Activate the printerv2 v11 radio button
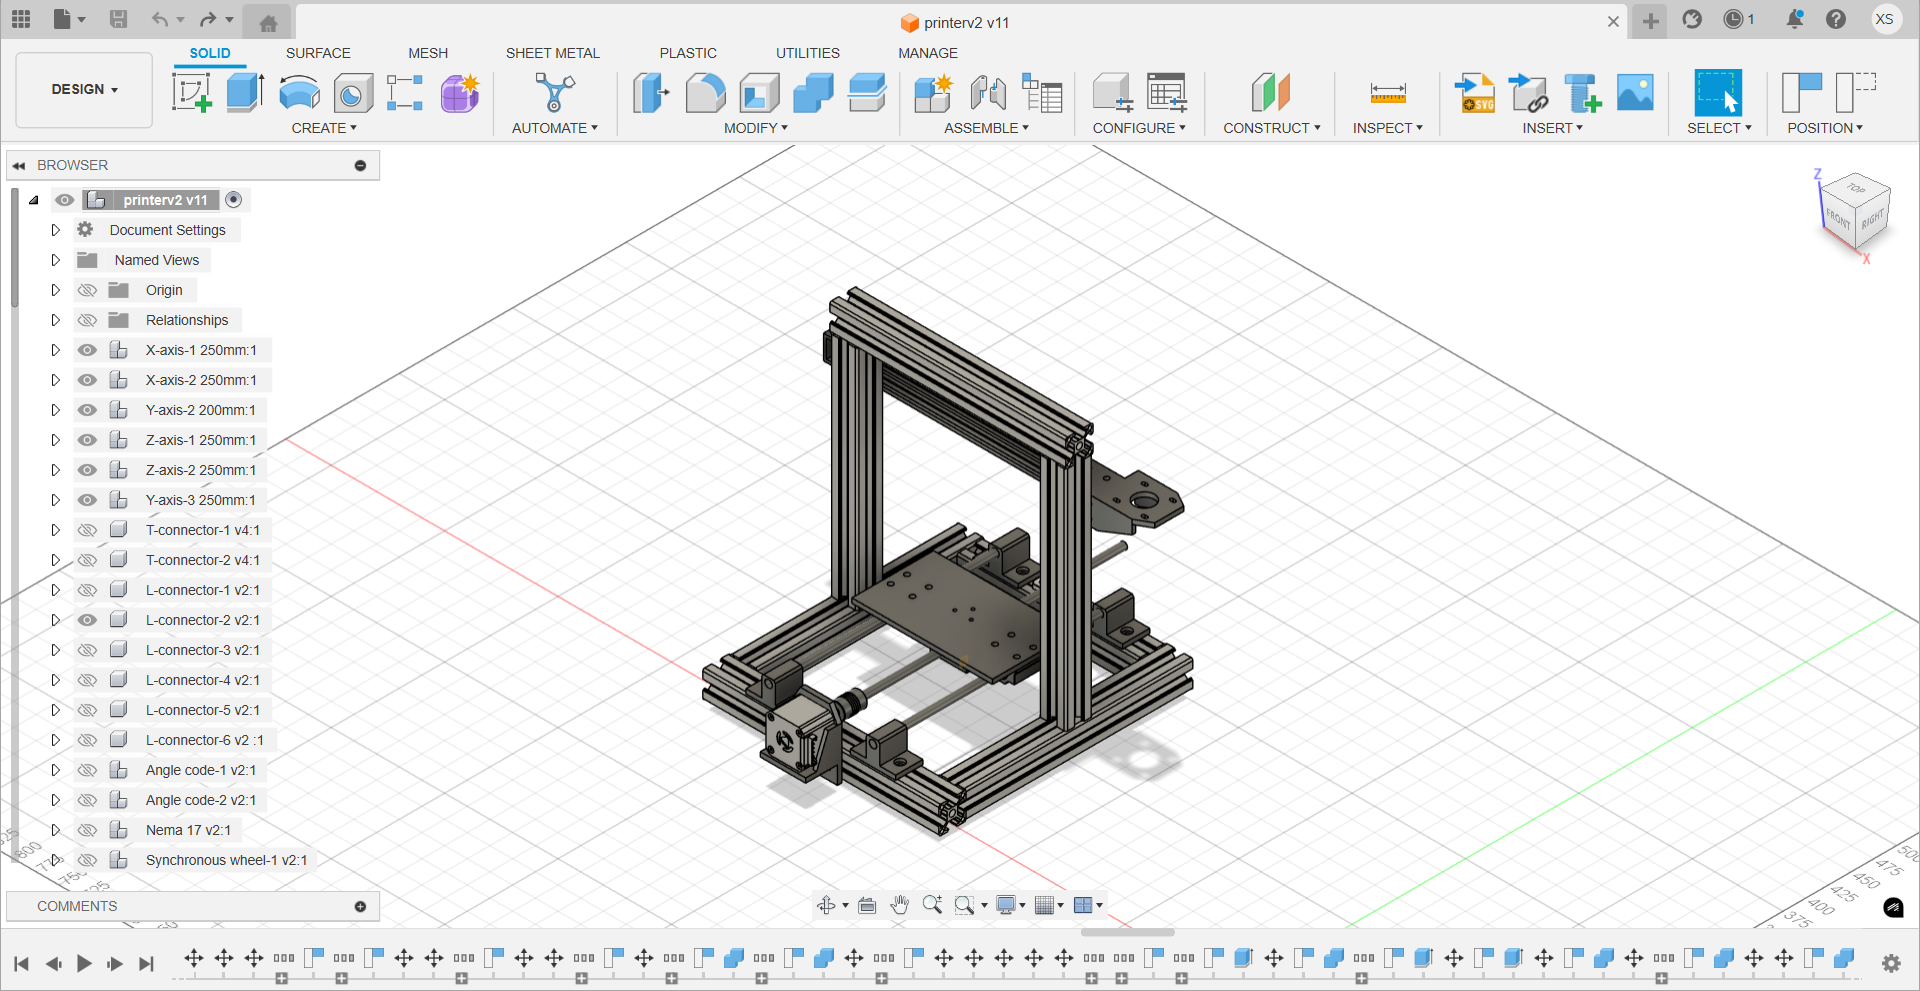Image resolution: width=1920 pixels, height=991 pixels. tap(234, 200)
